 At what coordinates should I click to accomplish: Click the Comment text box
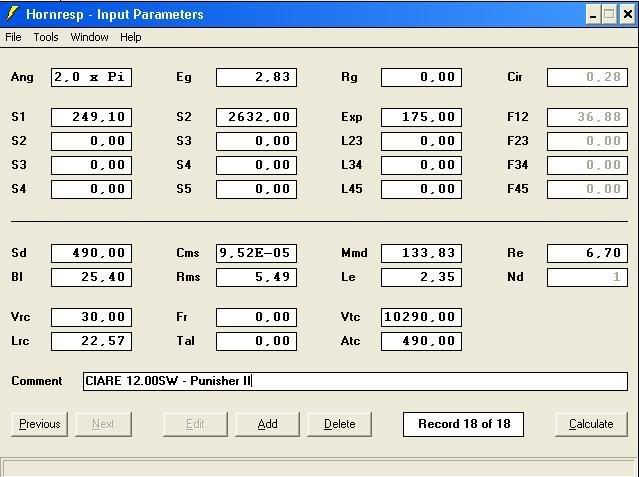pos(355,381)
